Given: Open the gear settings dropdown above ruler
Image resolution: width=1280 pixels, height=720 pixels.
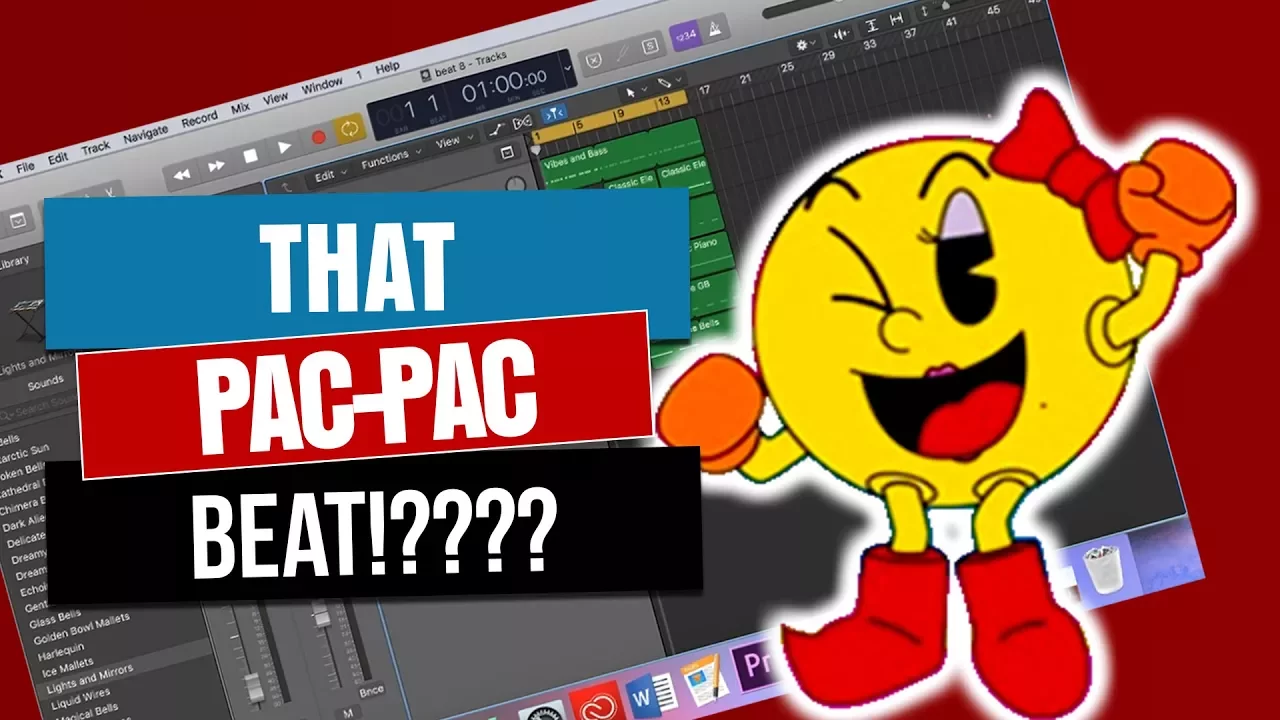Looking at the screenshot, I should pos(805,46).
